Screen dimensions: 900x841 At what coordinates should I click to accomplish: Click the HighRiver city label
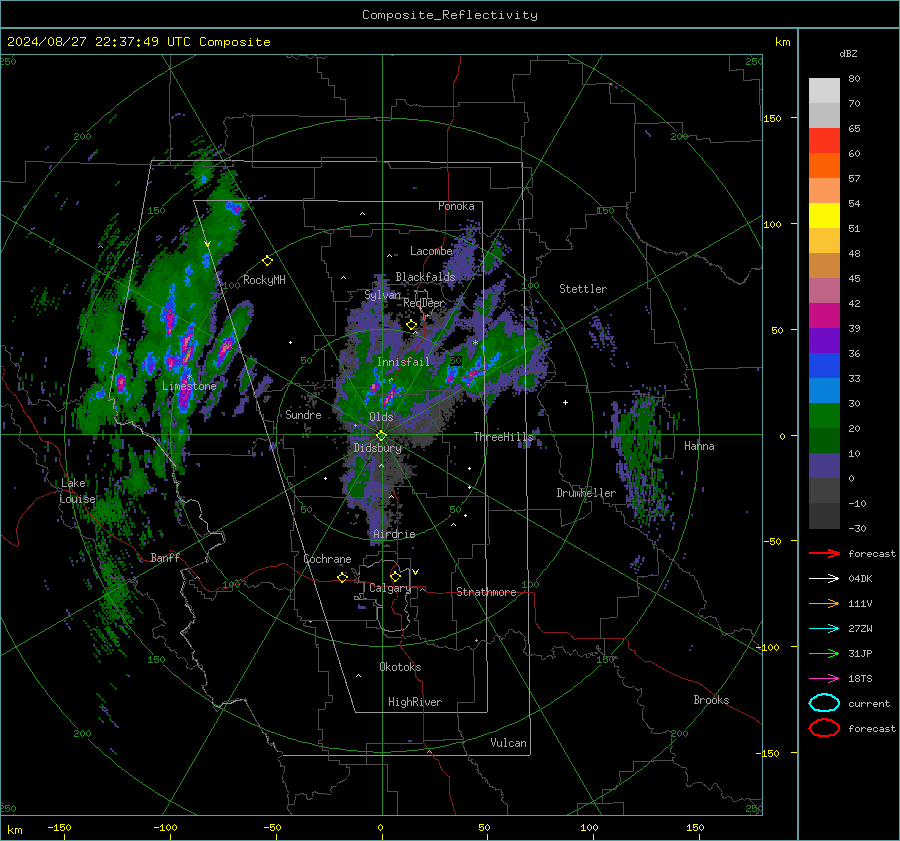coord(415,702)
